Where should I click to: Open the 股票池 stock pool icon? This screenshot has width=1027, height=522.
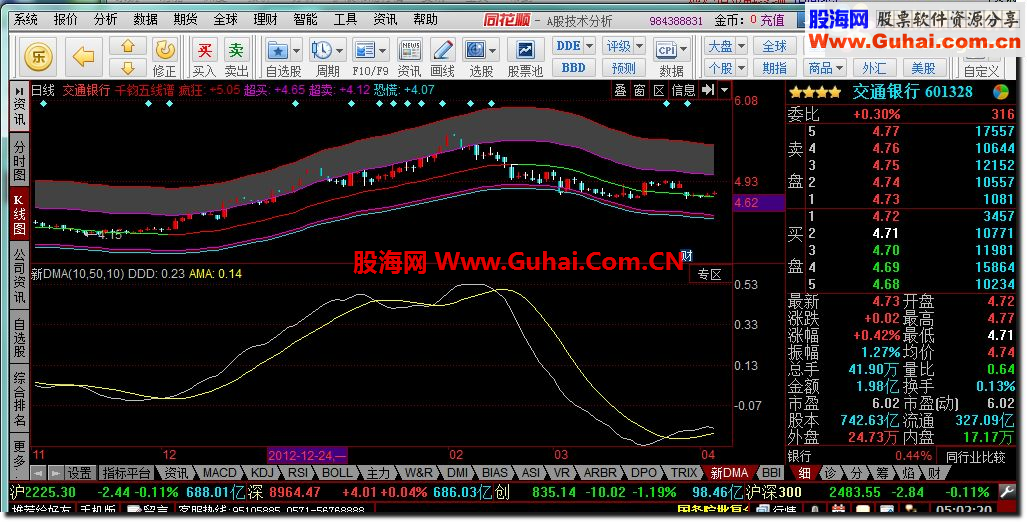[x=525, y=50]
